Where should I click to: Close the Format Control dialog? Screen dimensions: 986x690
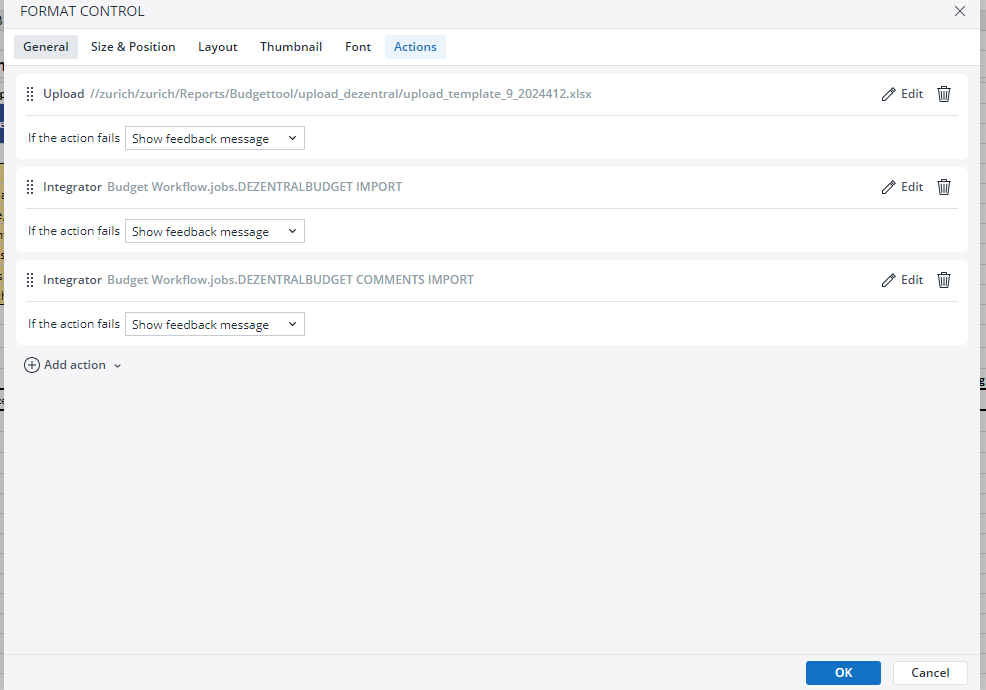(x=960, y=12)
